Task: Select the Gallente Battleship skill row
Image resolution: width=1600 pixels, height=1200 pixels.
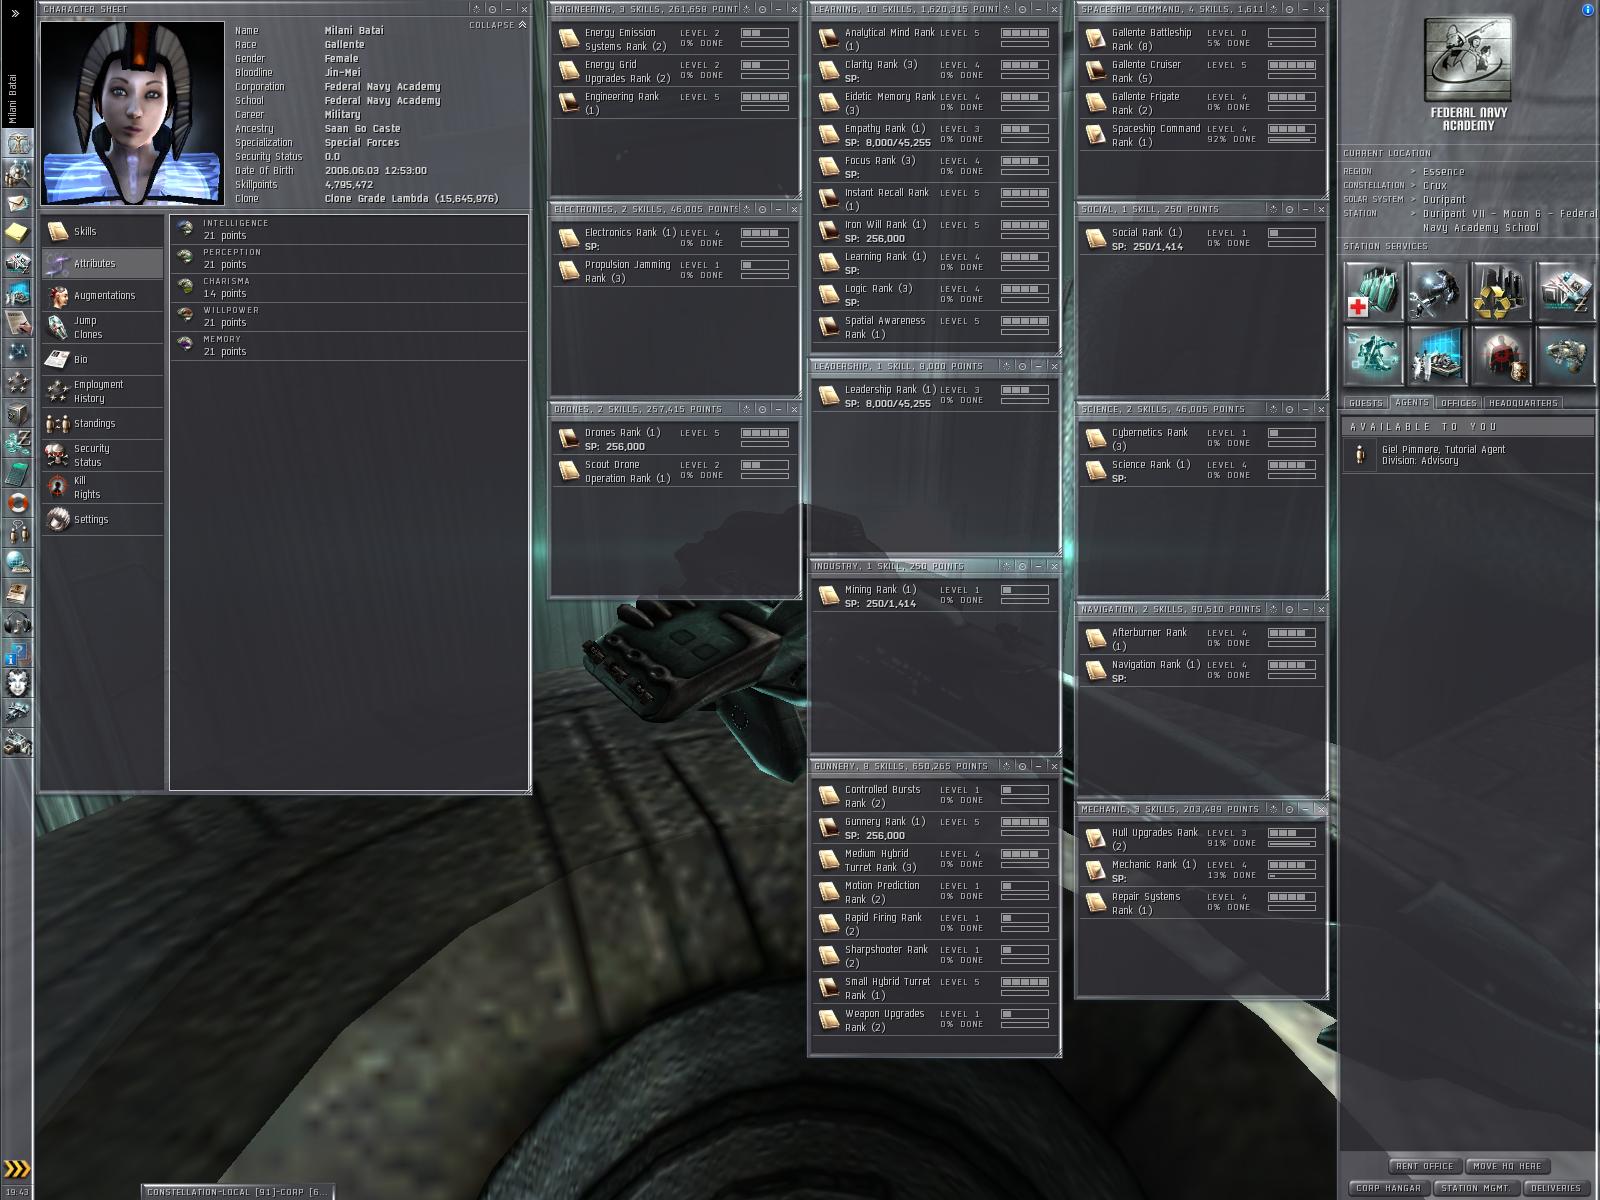Action: click(1201, 39)
